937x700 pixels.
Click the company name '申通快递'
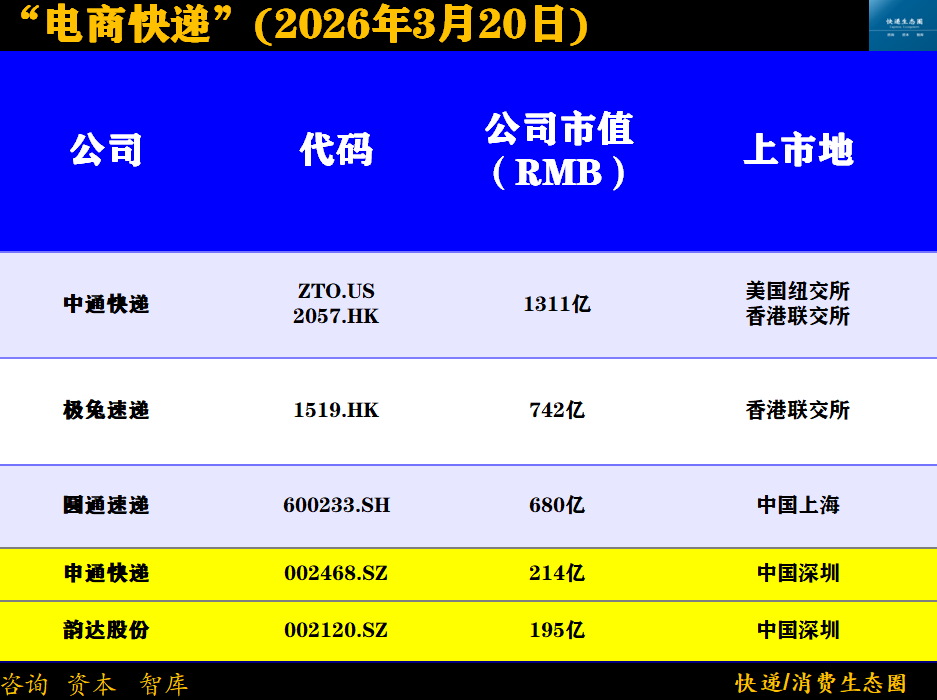(x=106, y=573)
